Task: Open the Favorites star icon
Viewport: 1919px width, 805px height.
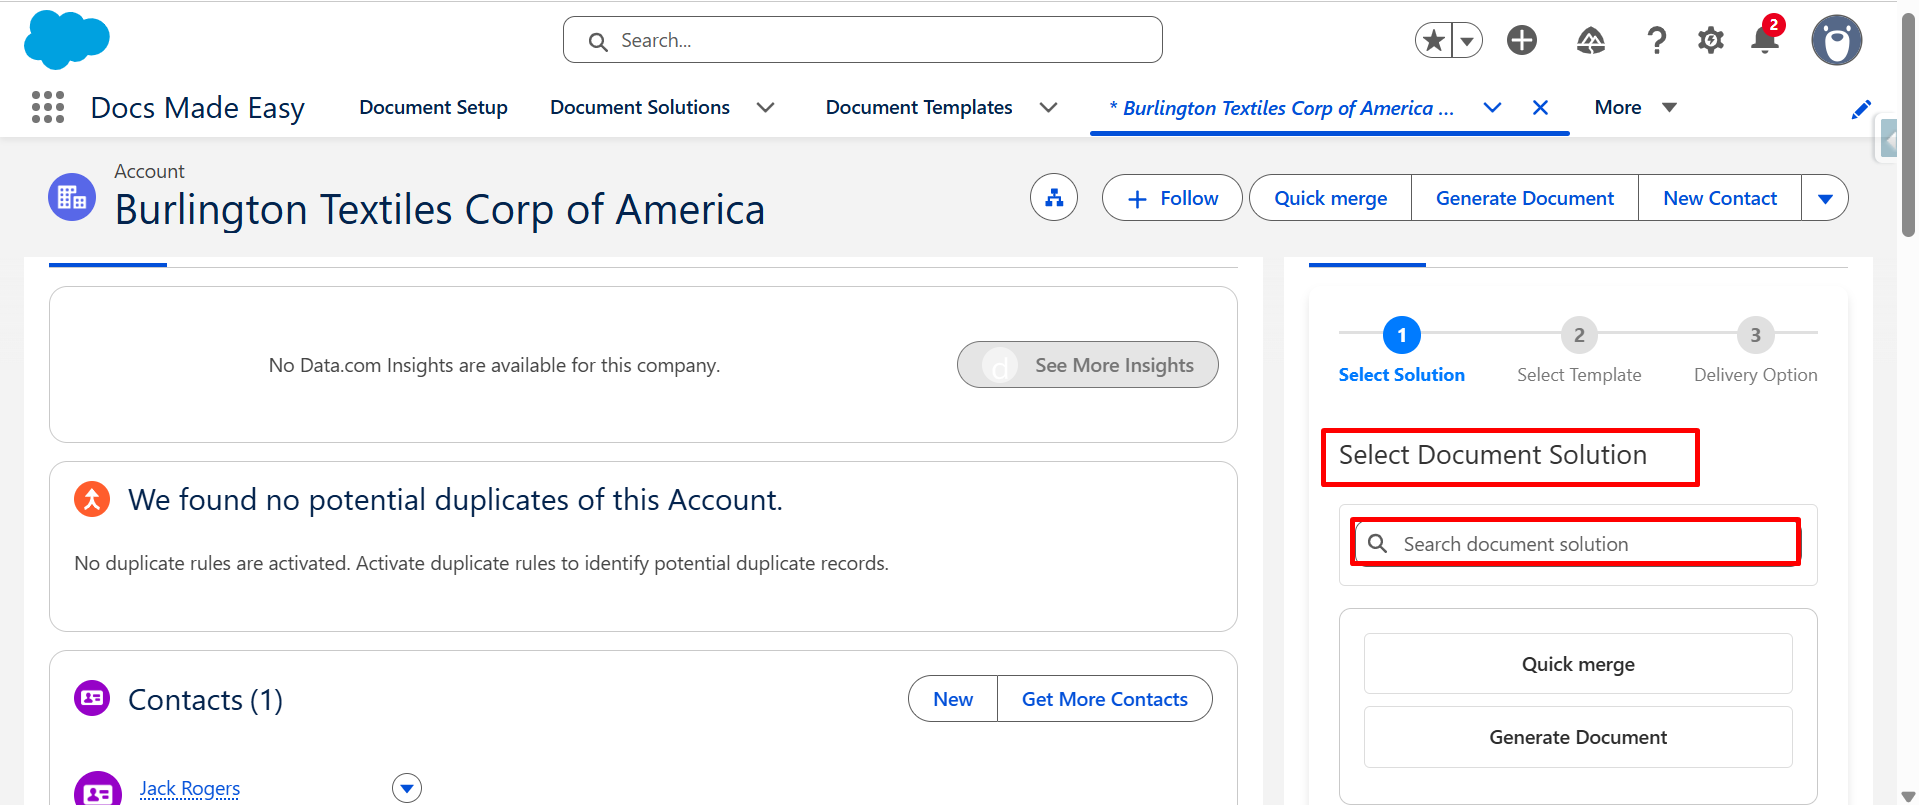Action: [x=1434, y=40]
